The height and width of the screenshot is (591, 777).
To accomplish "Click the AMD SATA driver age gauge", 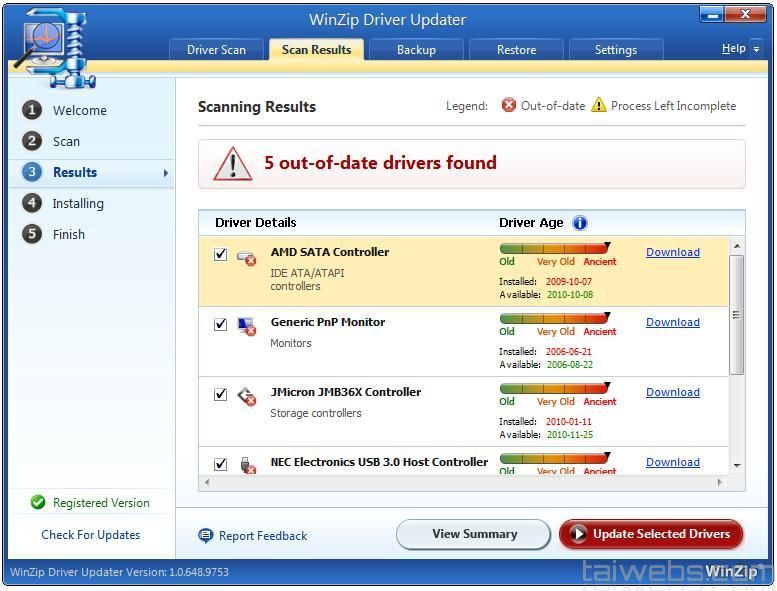I will click(555, 247).
